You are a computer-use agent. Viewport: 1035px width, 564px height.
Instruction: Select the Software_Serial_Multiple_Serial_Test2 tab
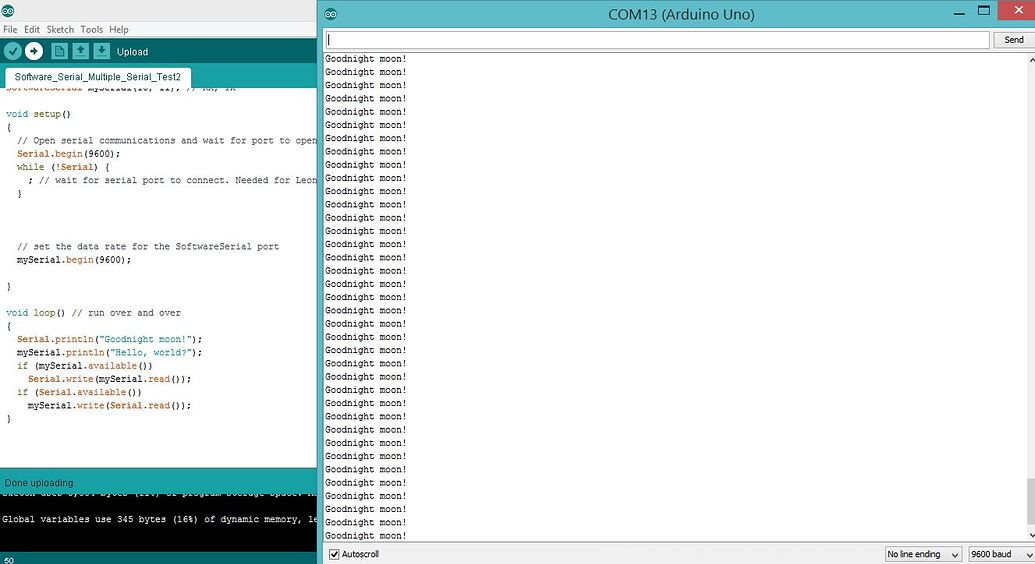pos(98,77)
